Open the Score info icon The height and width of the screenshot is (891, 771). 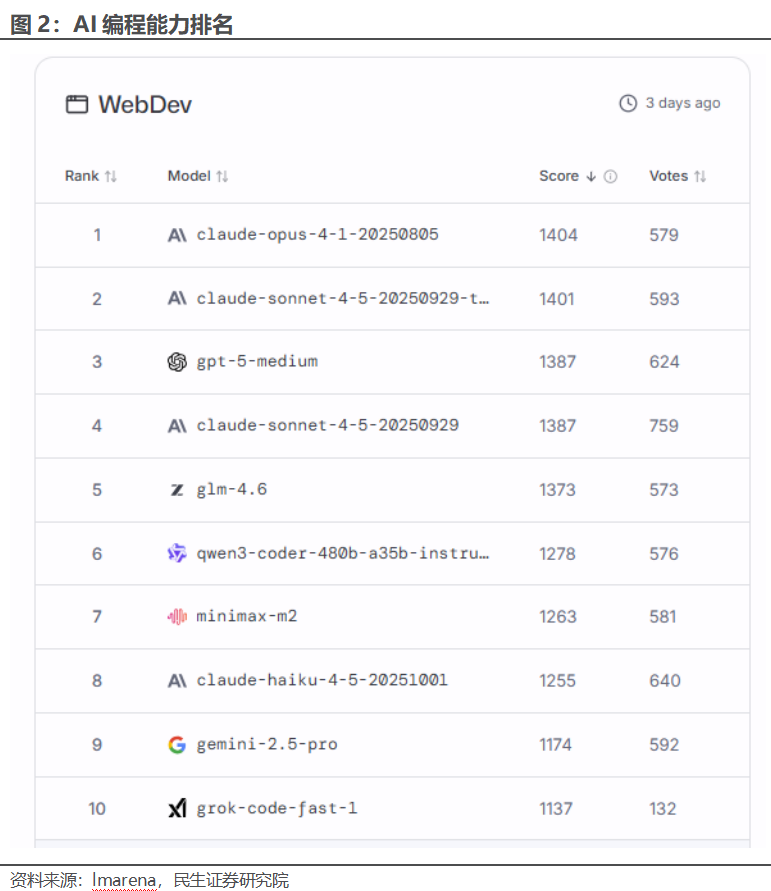610,177
